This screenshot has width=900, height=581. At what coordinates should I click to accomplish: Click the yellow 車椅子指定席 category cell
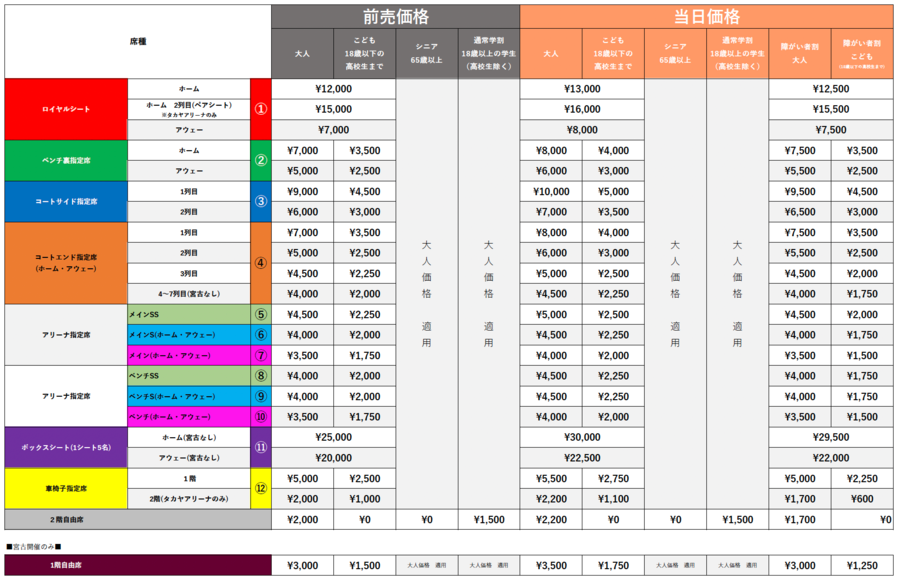pyautogui.click(x=66, y=488)
